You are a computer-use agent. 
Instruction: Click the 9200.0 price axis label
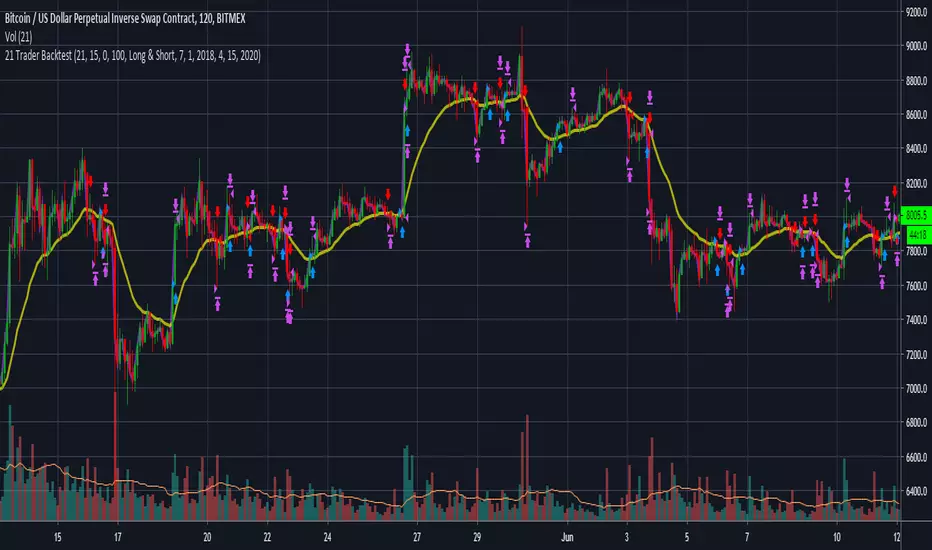point(916,11)
